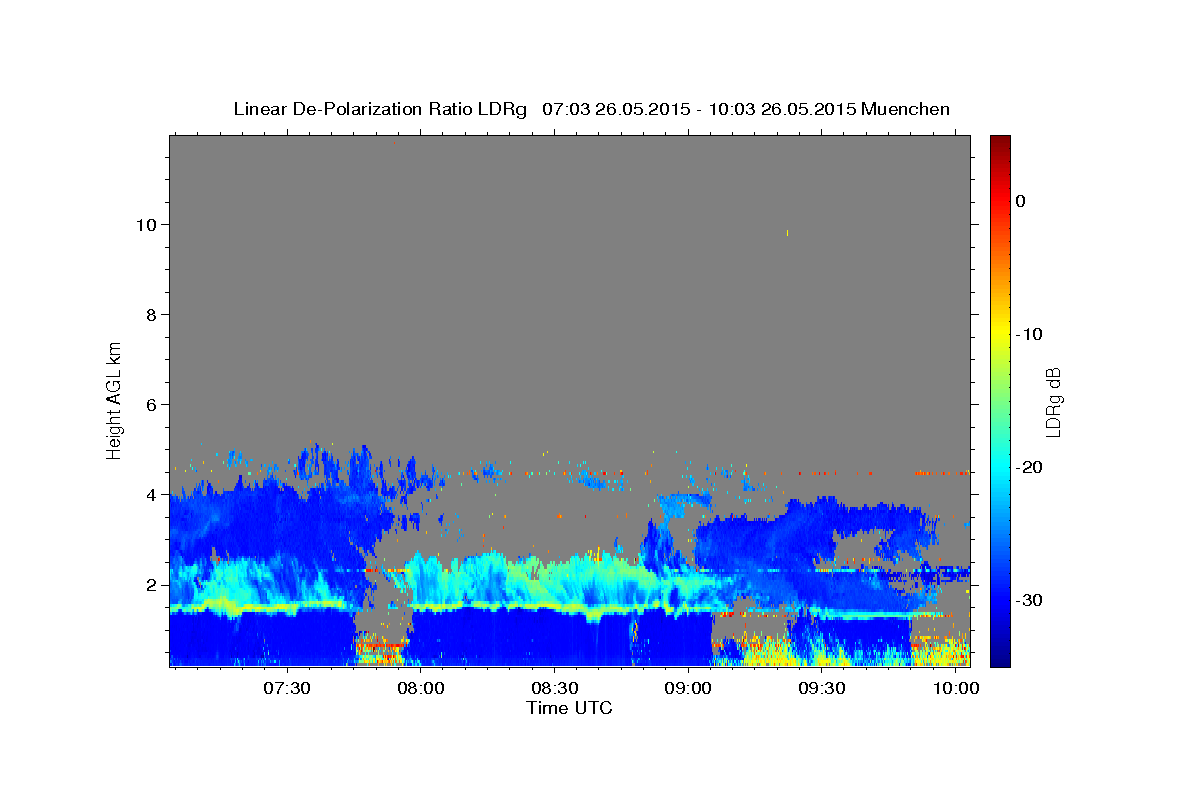
Task: Click the dark red top of the colorbar
Action: 1000,142
